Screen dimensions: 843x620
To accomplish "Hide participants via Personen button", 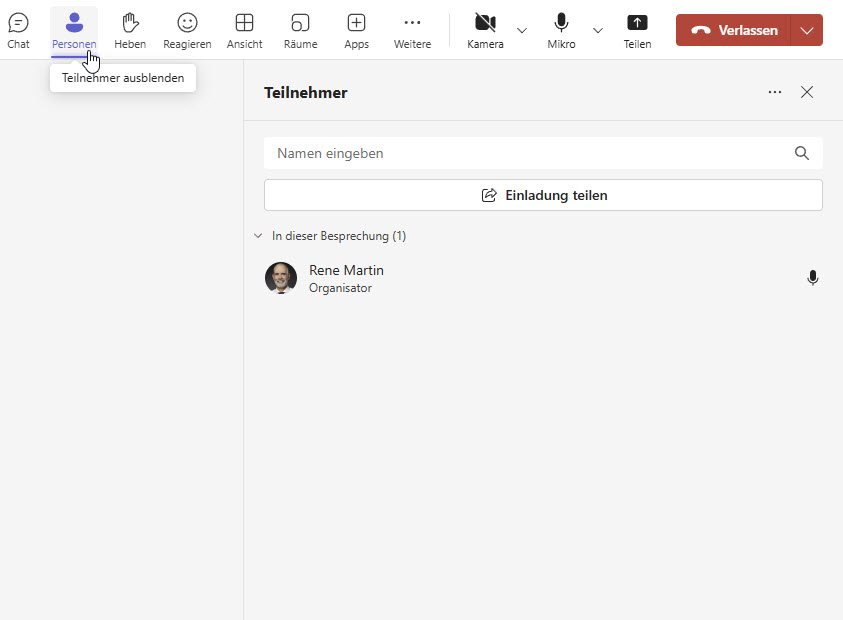I will 74,31.
